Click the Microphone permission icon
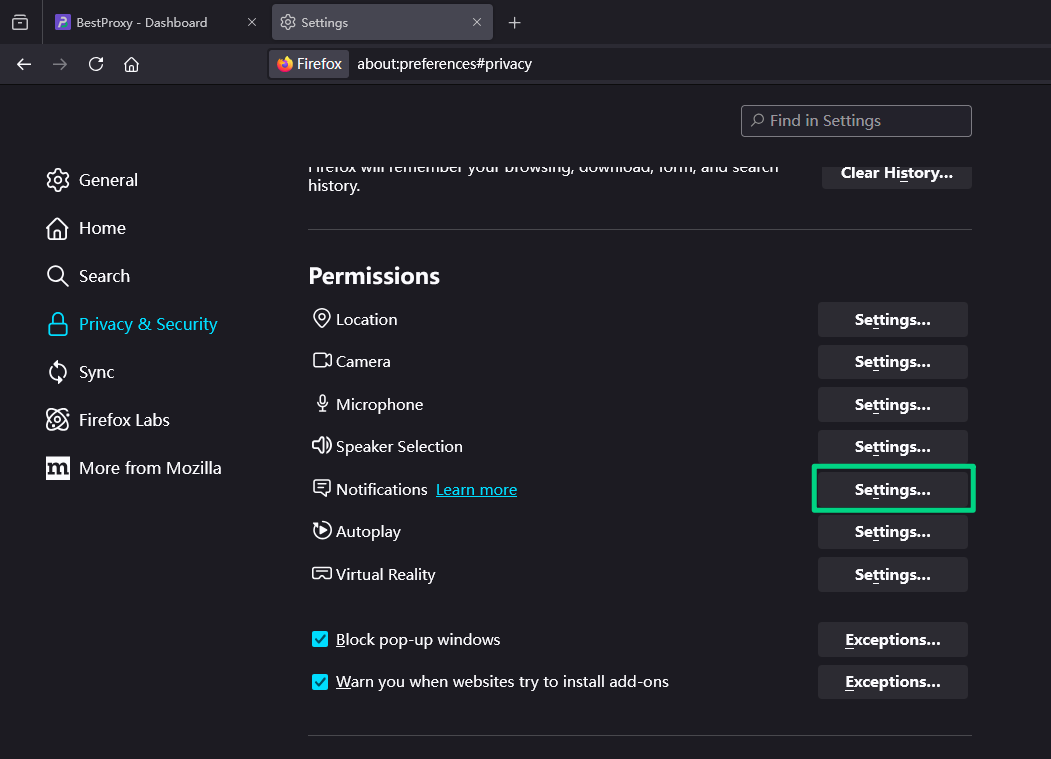The width and height of the screenshot is (1051, 759). click(322, 403)
